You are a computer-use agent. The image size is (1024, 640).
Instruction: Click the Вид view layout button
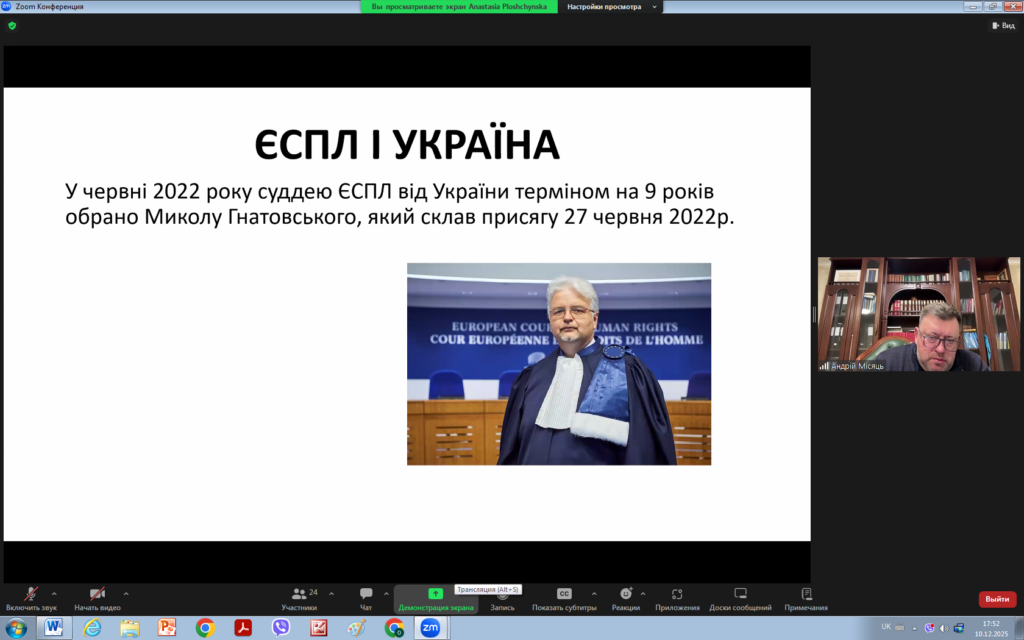[1002, 25]
